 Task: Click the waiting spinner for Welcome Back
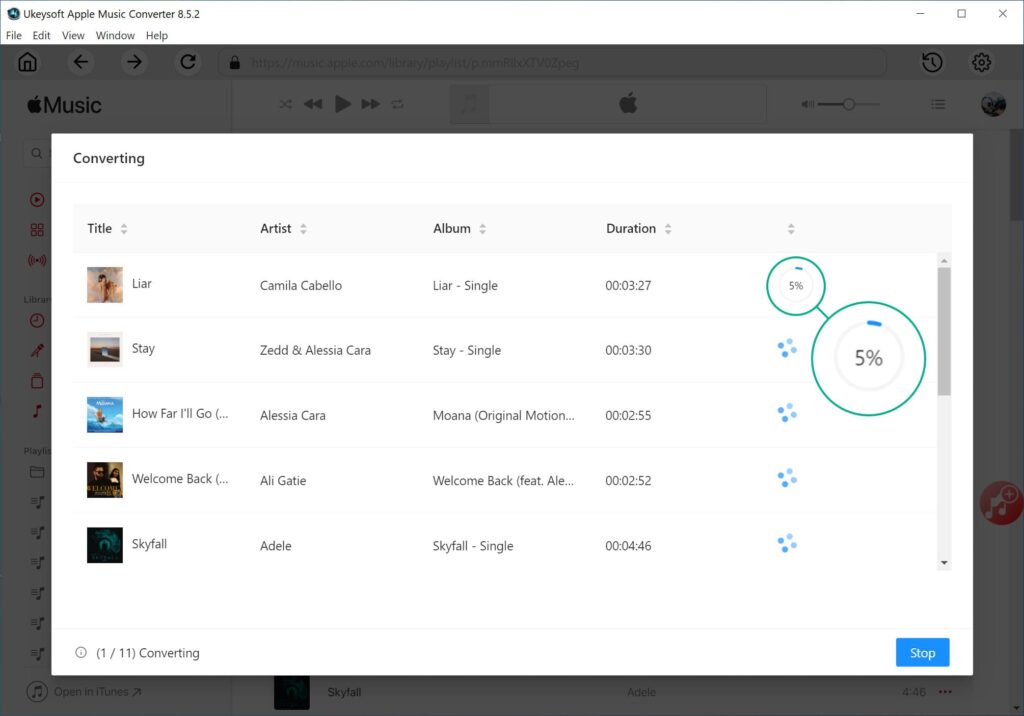[x=787, y=478]
